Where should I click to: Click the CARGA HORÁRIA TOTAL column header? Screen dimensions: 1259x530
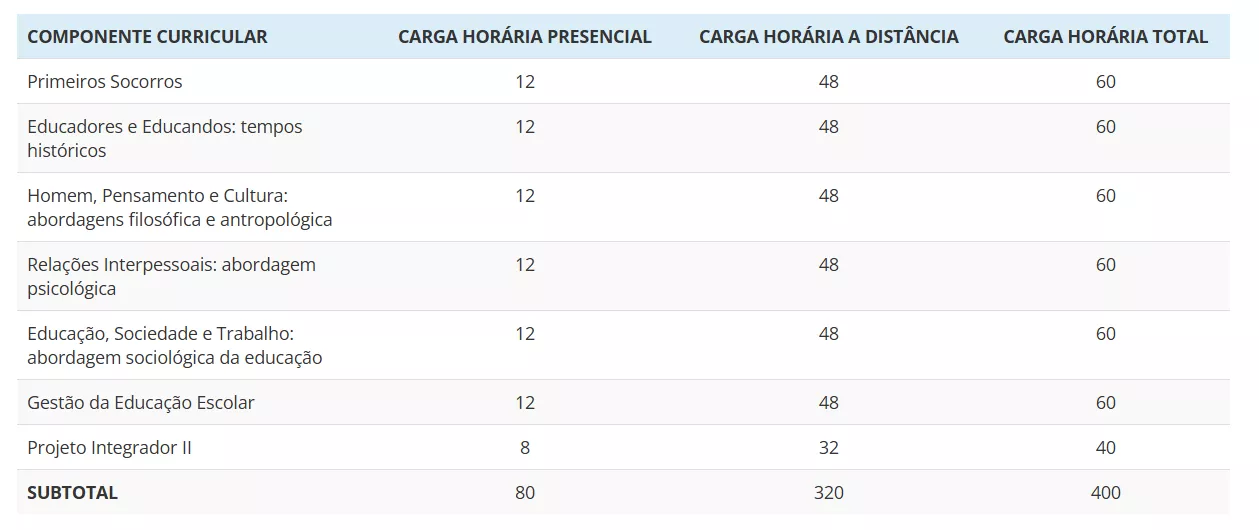(1105, 37)
